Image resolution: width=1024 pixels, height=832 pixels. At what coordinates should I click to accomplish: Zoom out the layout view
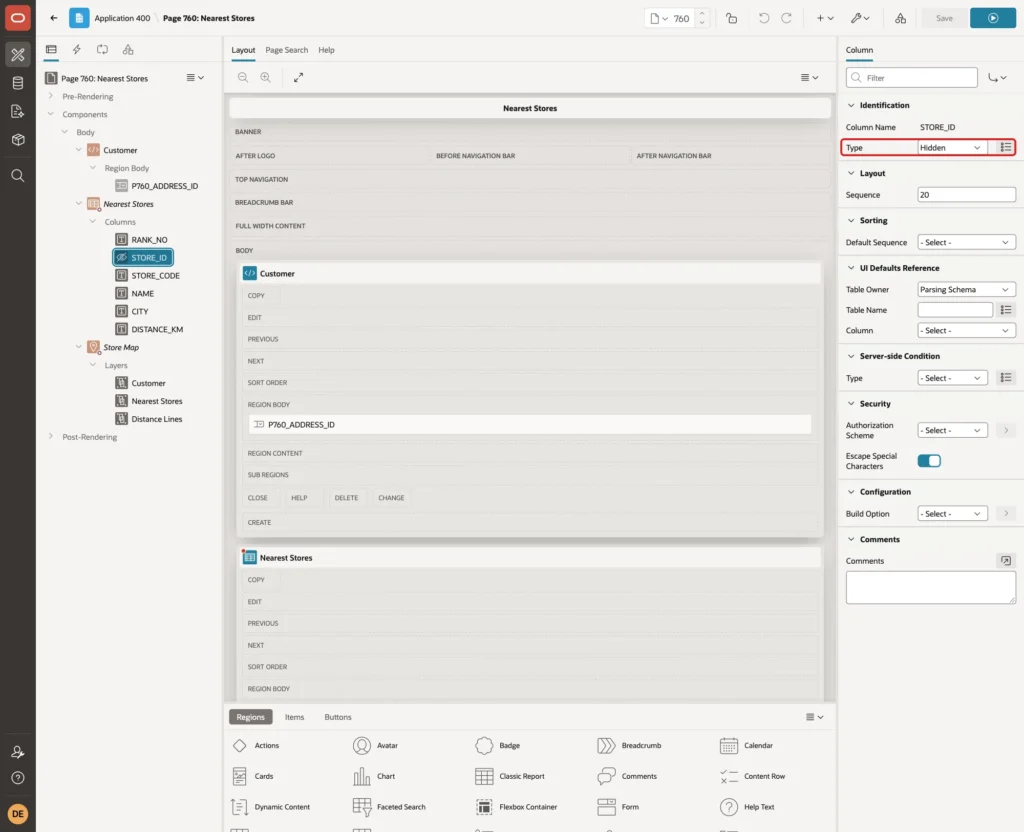[x=243, y=77]
